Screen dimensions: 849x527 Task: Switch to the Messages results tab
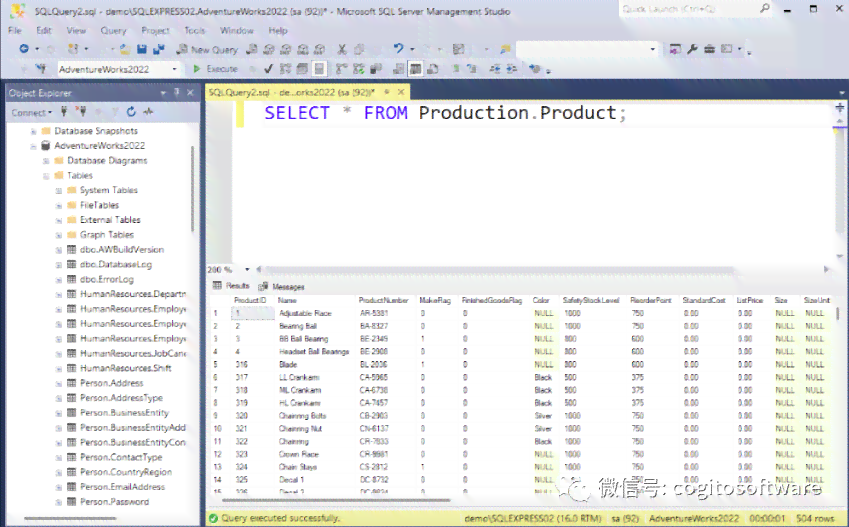coord(282,287)
